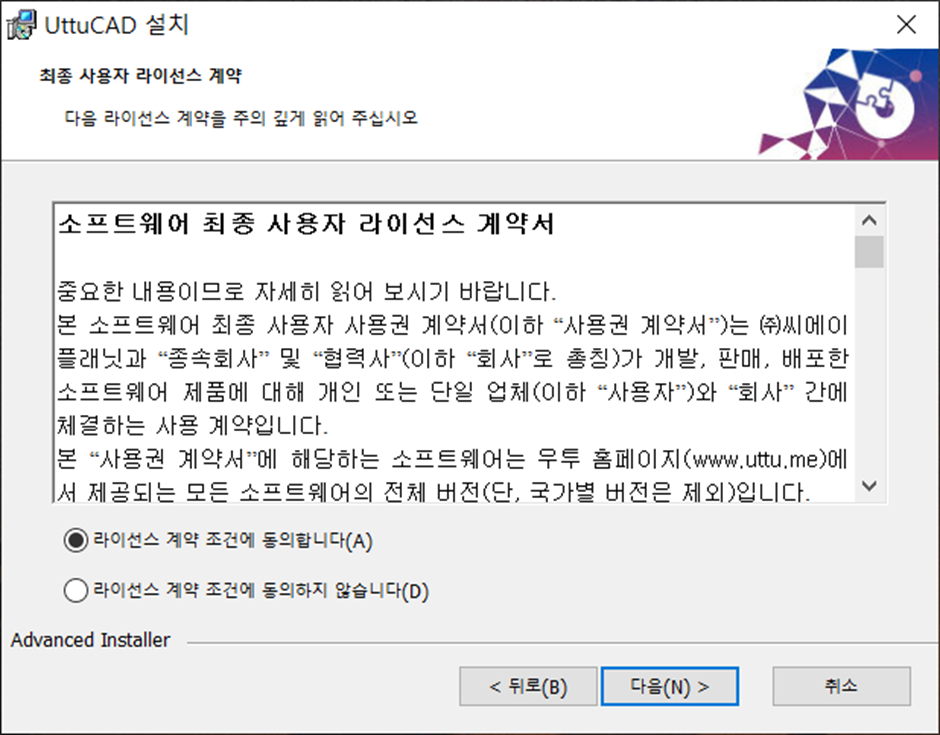Click the license box scroll-up arrow

coord(869,221)
